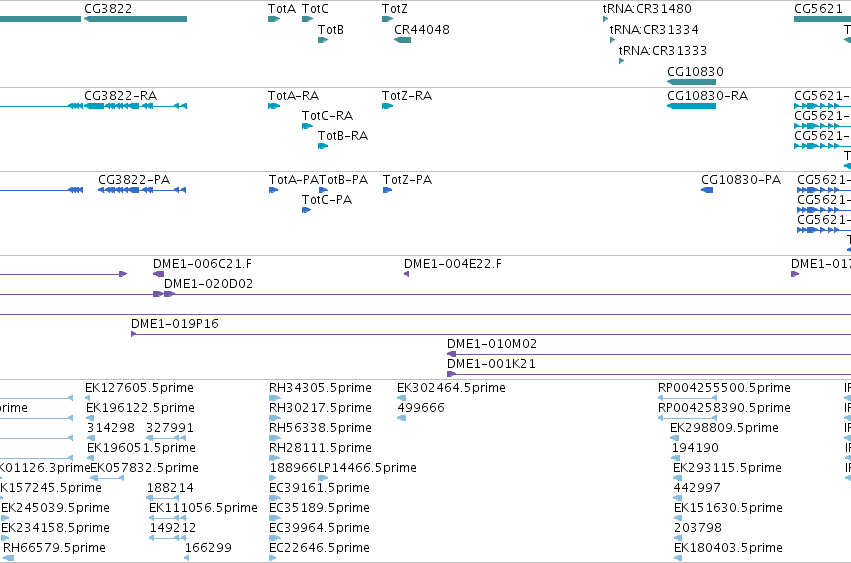
Task: Click the LP14466.5prime EST label
Action: click(x=367, y=469)
